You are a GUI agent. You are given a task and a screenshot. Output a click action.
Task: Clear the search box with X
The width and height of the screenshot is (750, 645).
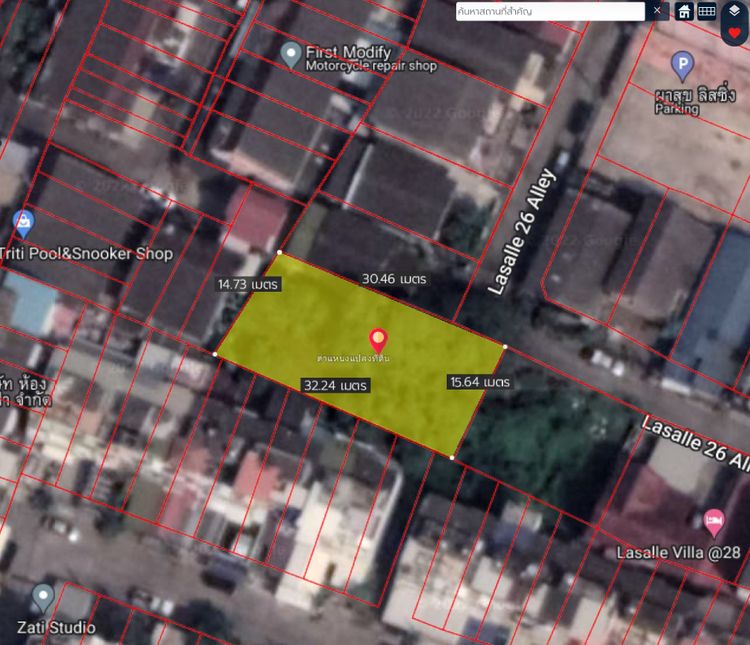point(657,11)
